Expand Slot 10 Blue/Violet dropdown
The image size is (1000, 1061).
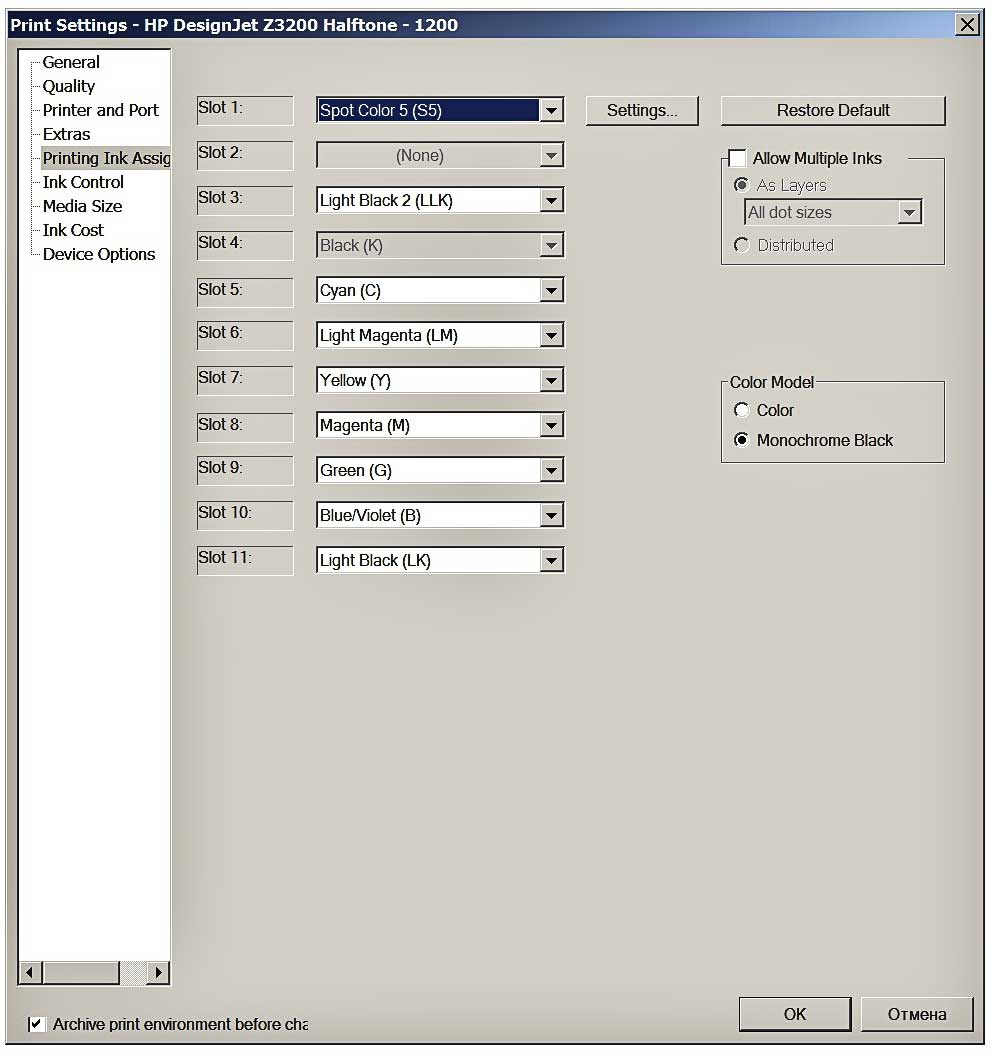pos(440,516)
